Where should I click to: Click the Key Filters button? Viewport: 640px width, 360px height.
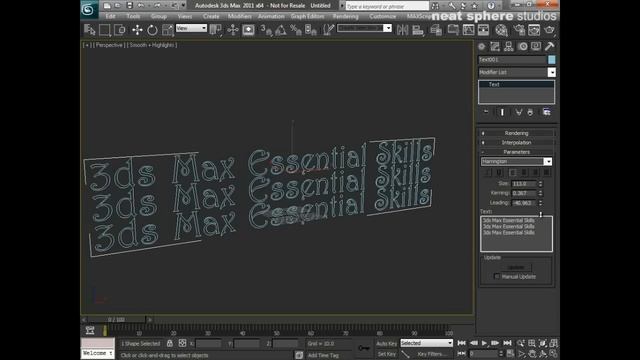pyautogui.click(x=431, y=354)
